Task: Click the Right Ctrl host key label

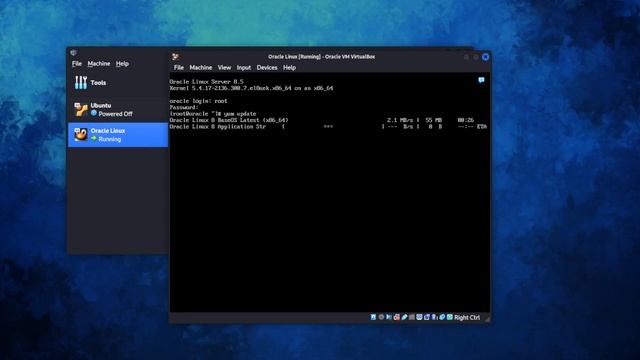Action: pyautogui.click(x=467, y=318)
